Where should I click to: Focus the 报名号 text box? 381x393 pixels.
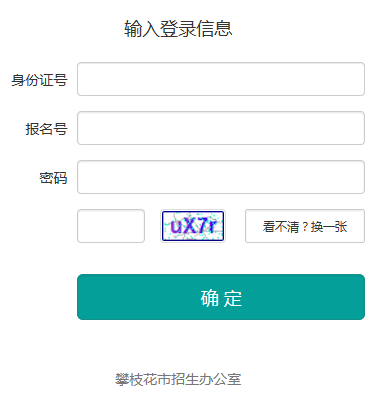(221, 128)
